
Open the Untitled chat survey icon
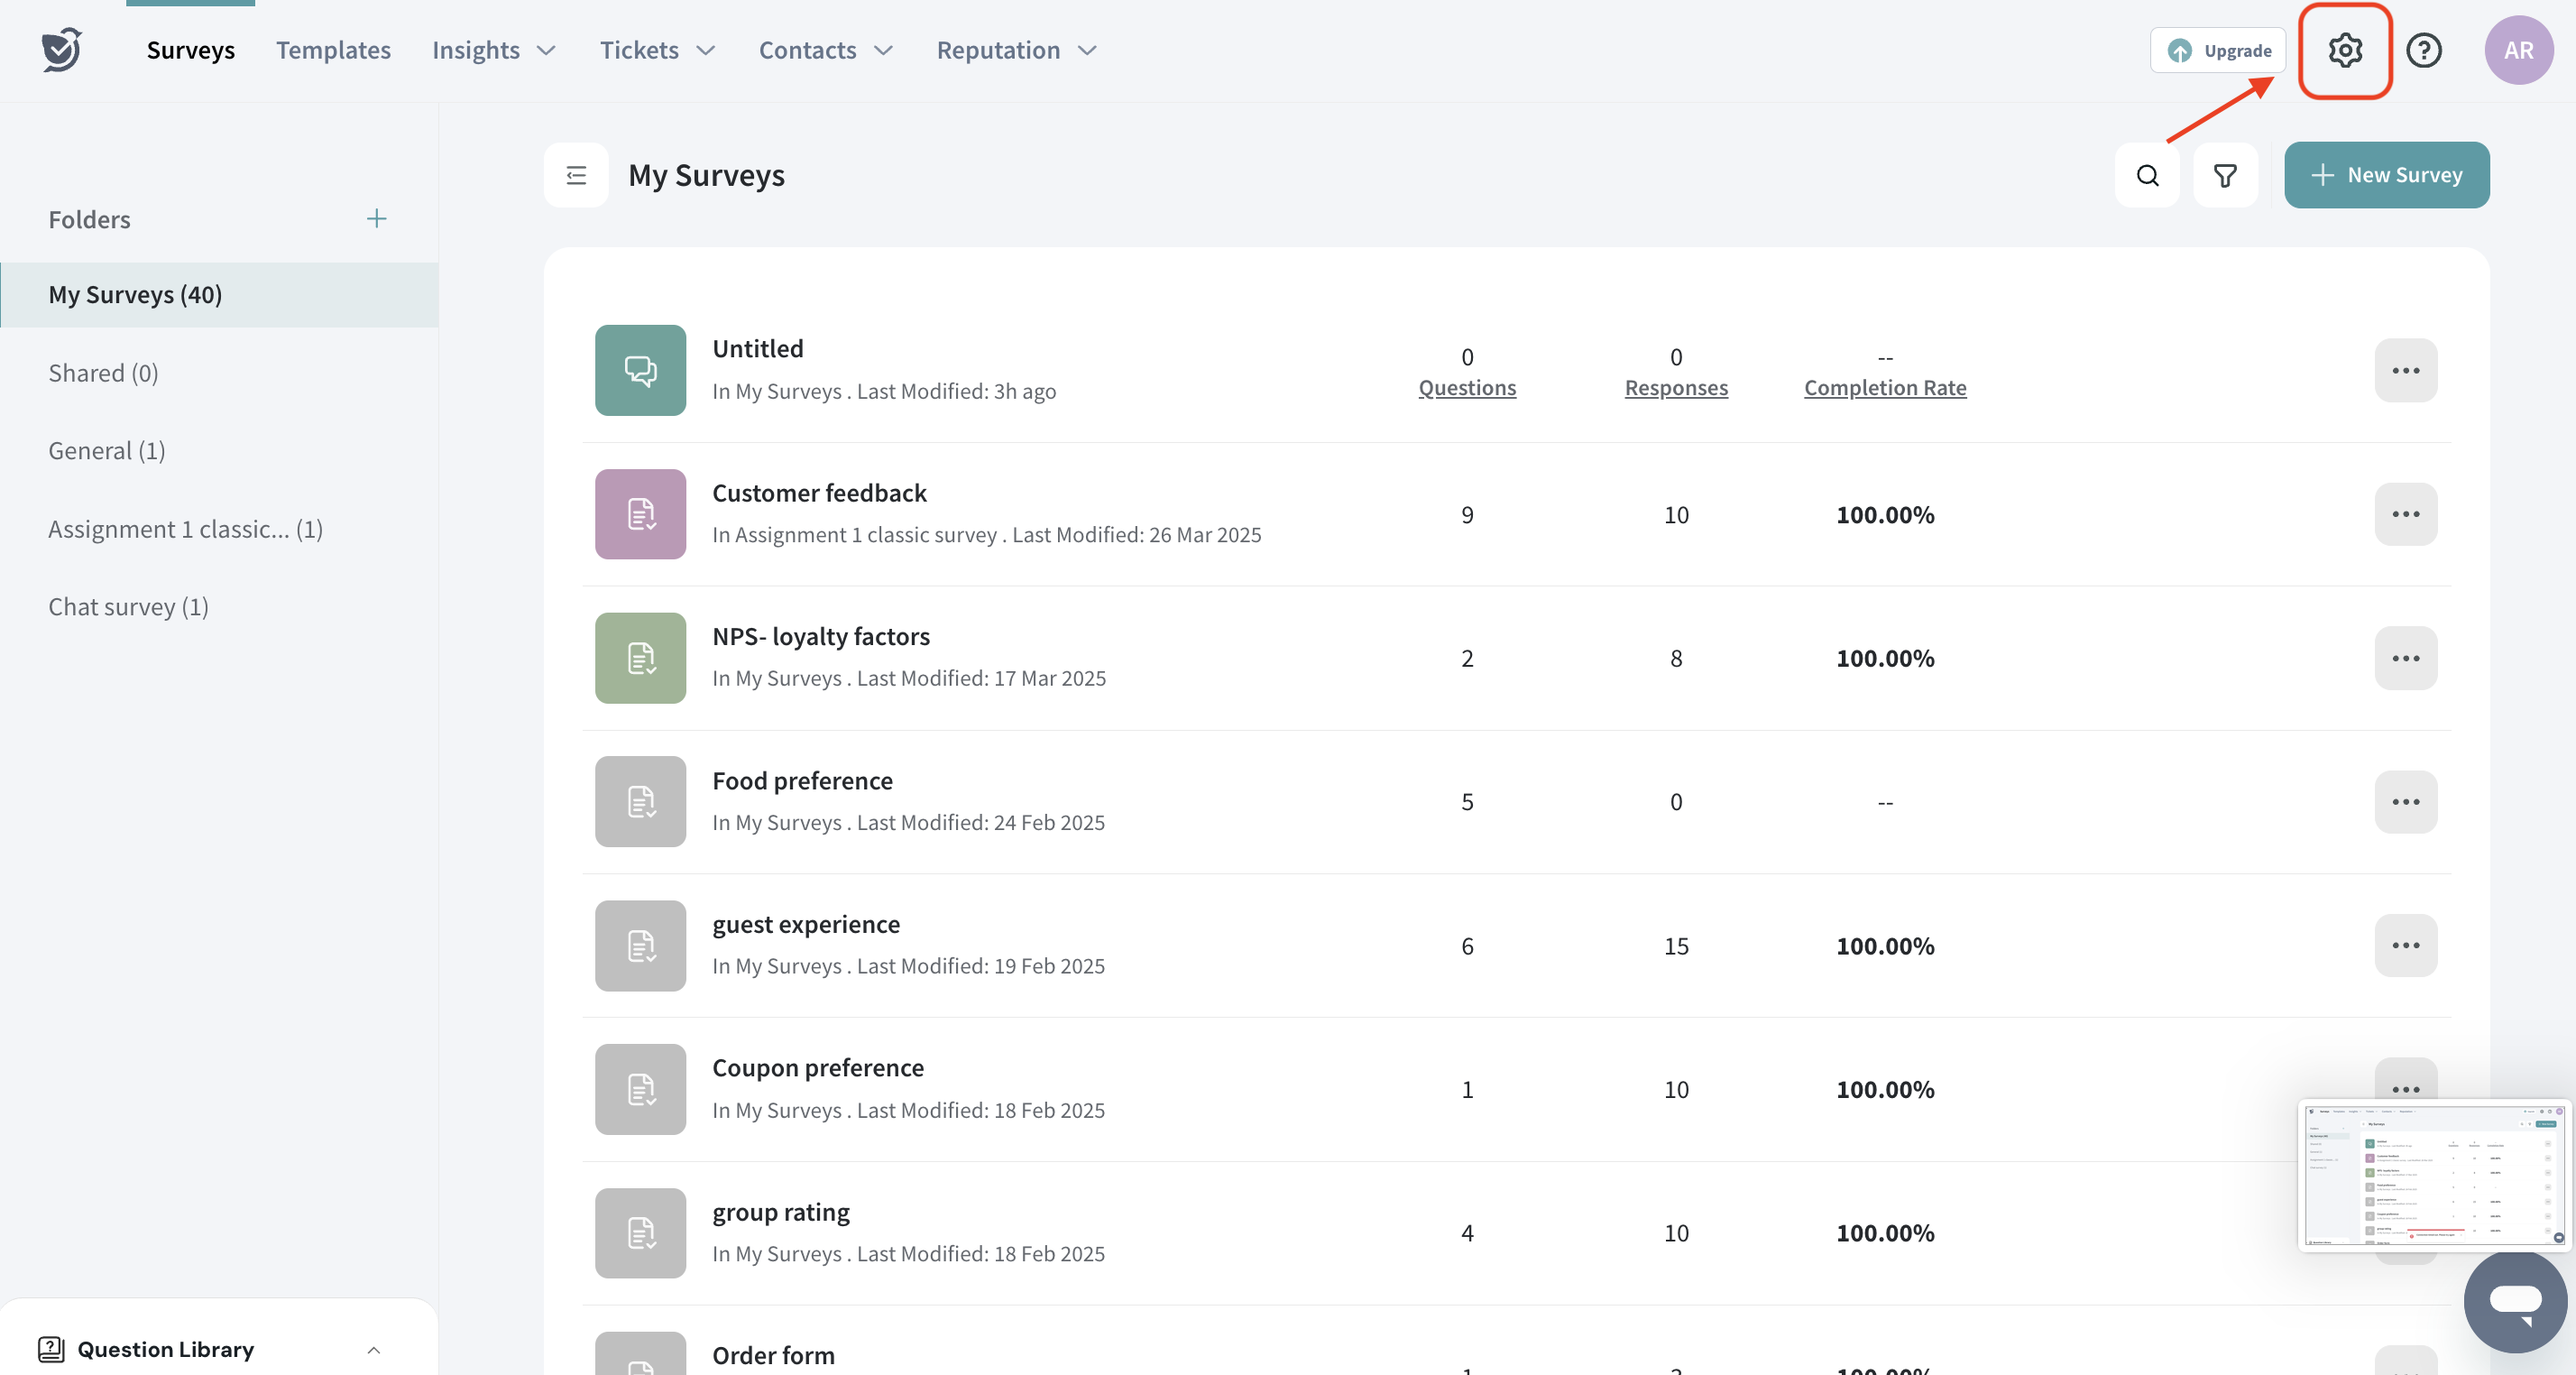(x=640, y=370)
